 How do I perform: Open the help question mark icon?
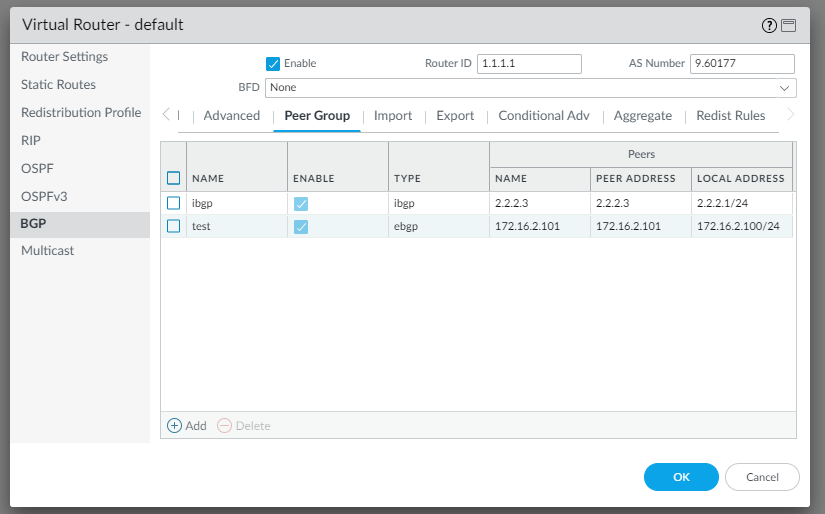pos(768,25)
